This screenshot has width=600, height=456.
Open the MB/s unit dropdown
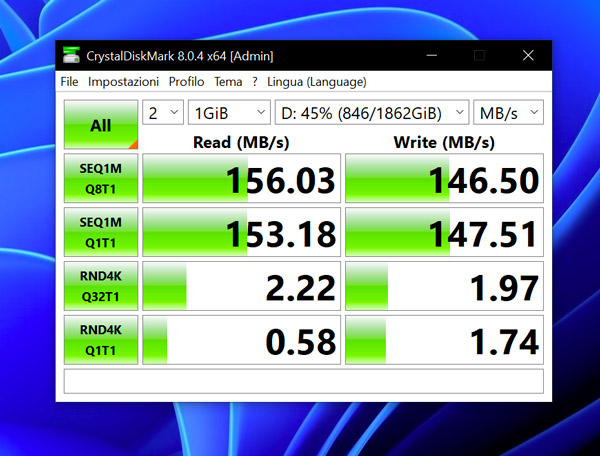click(509, 112)
